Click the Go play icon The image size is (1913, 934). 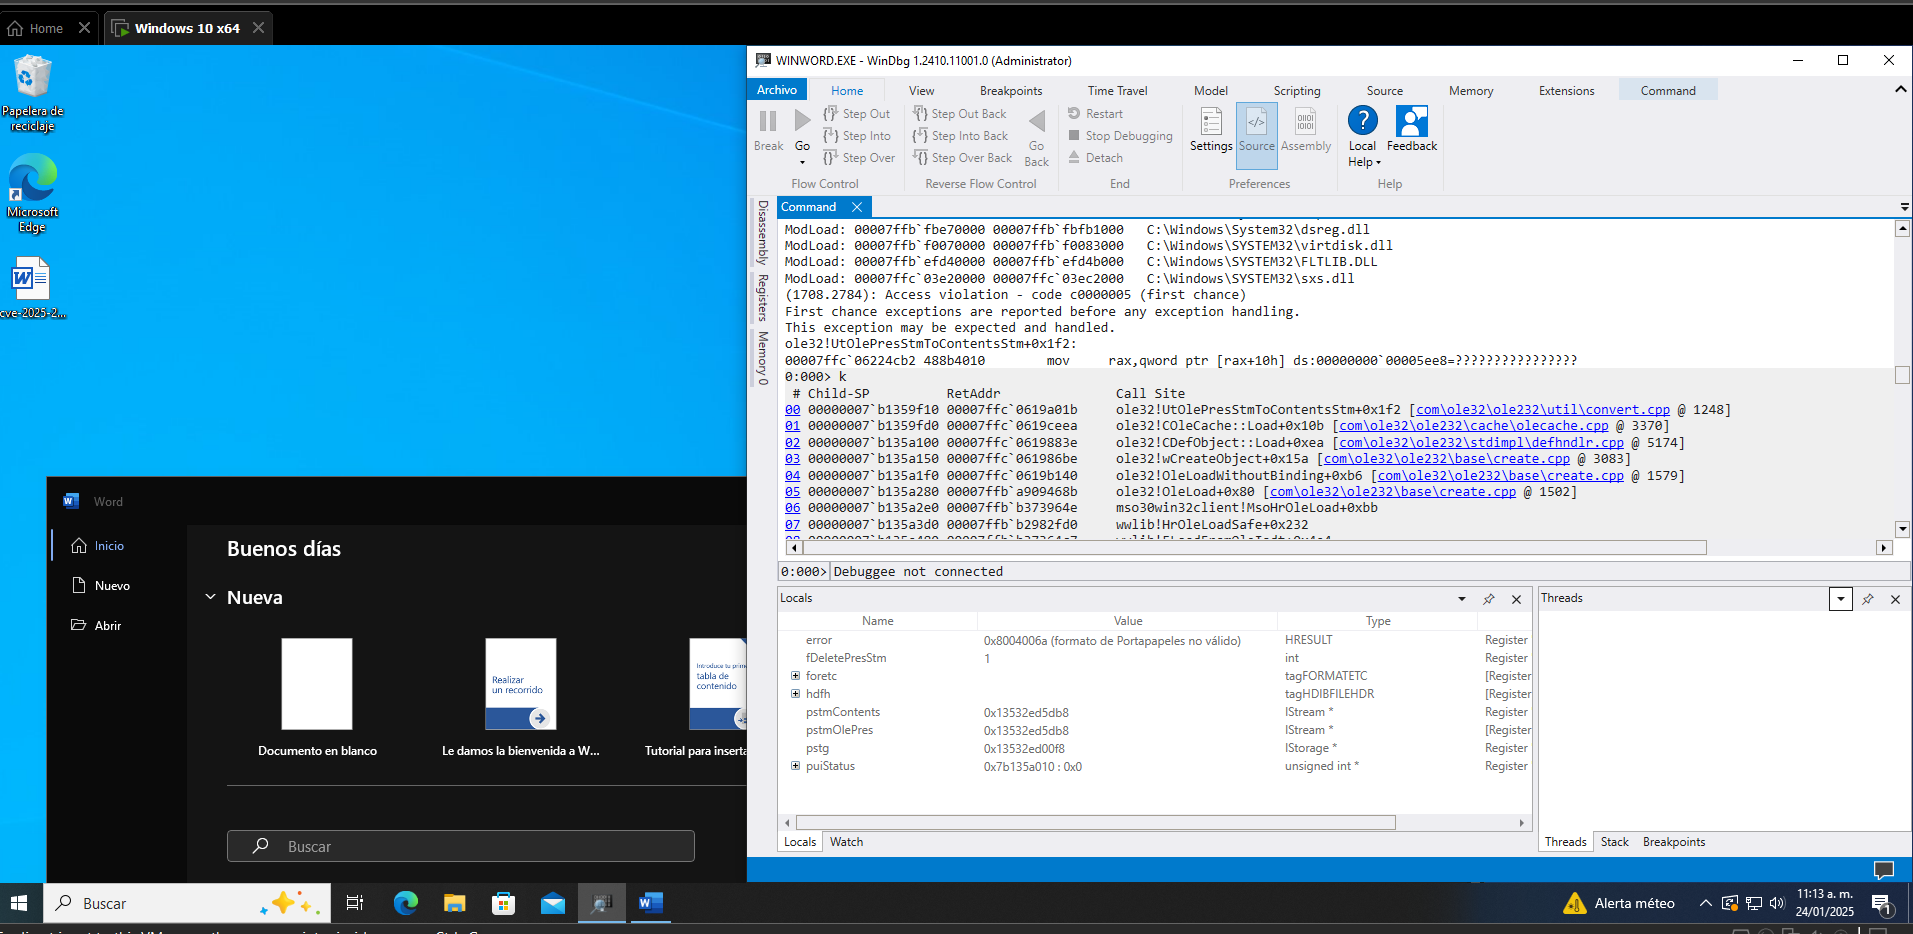click(x=802, y=121)
